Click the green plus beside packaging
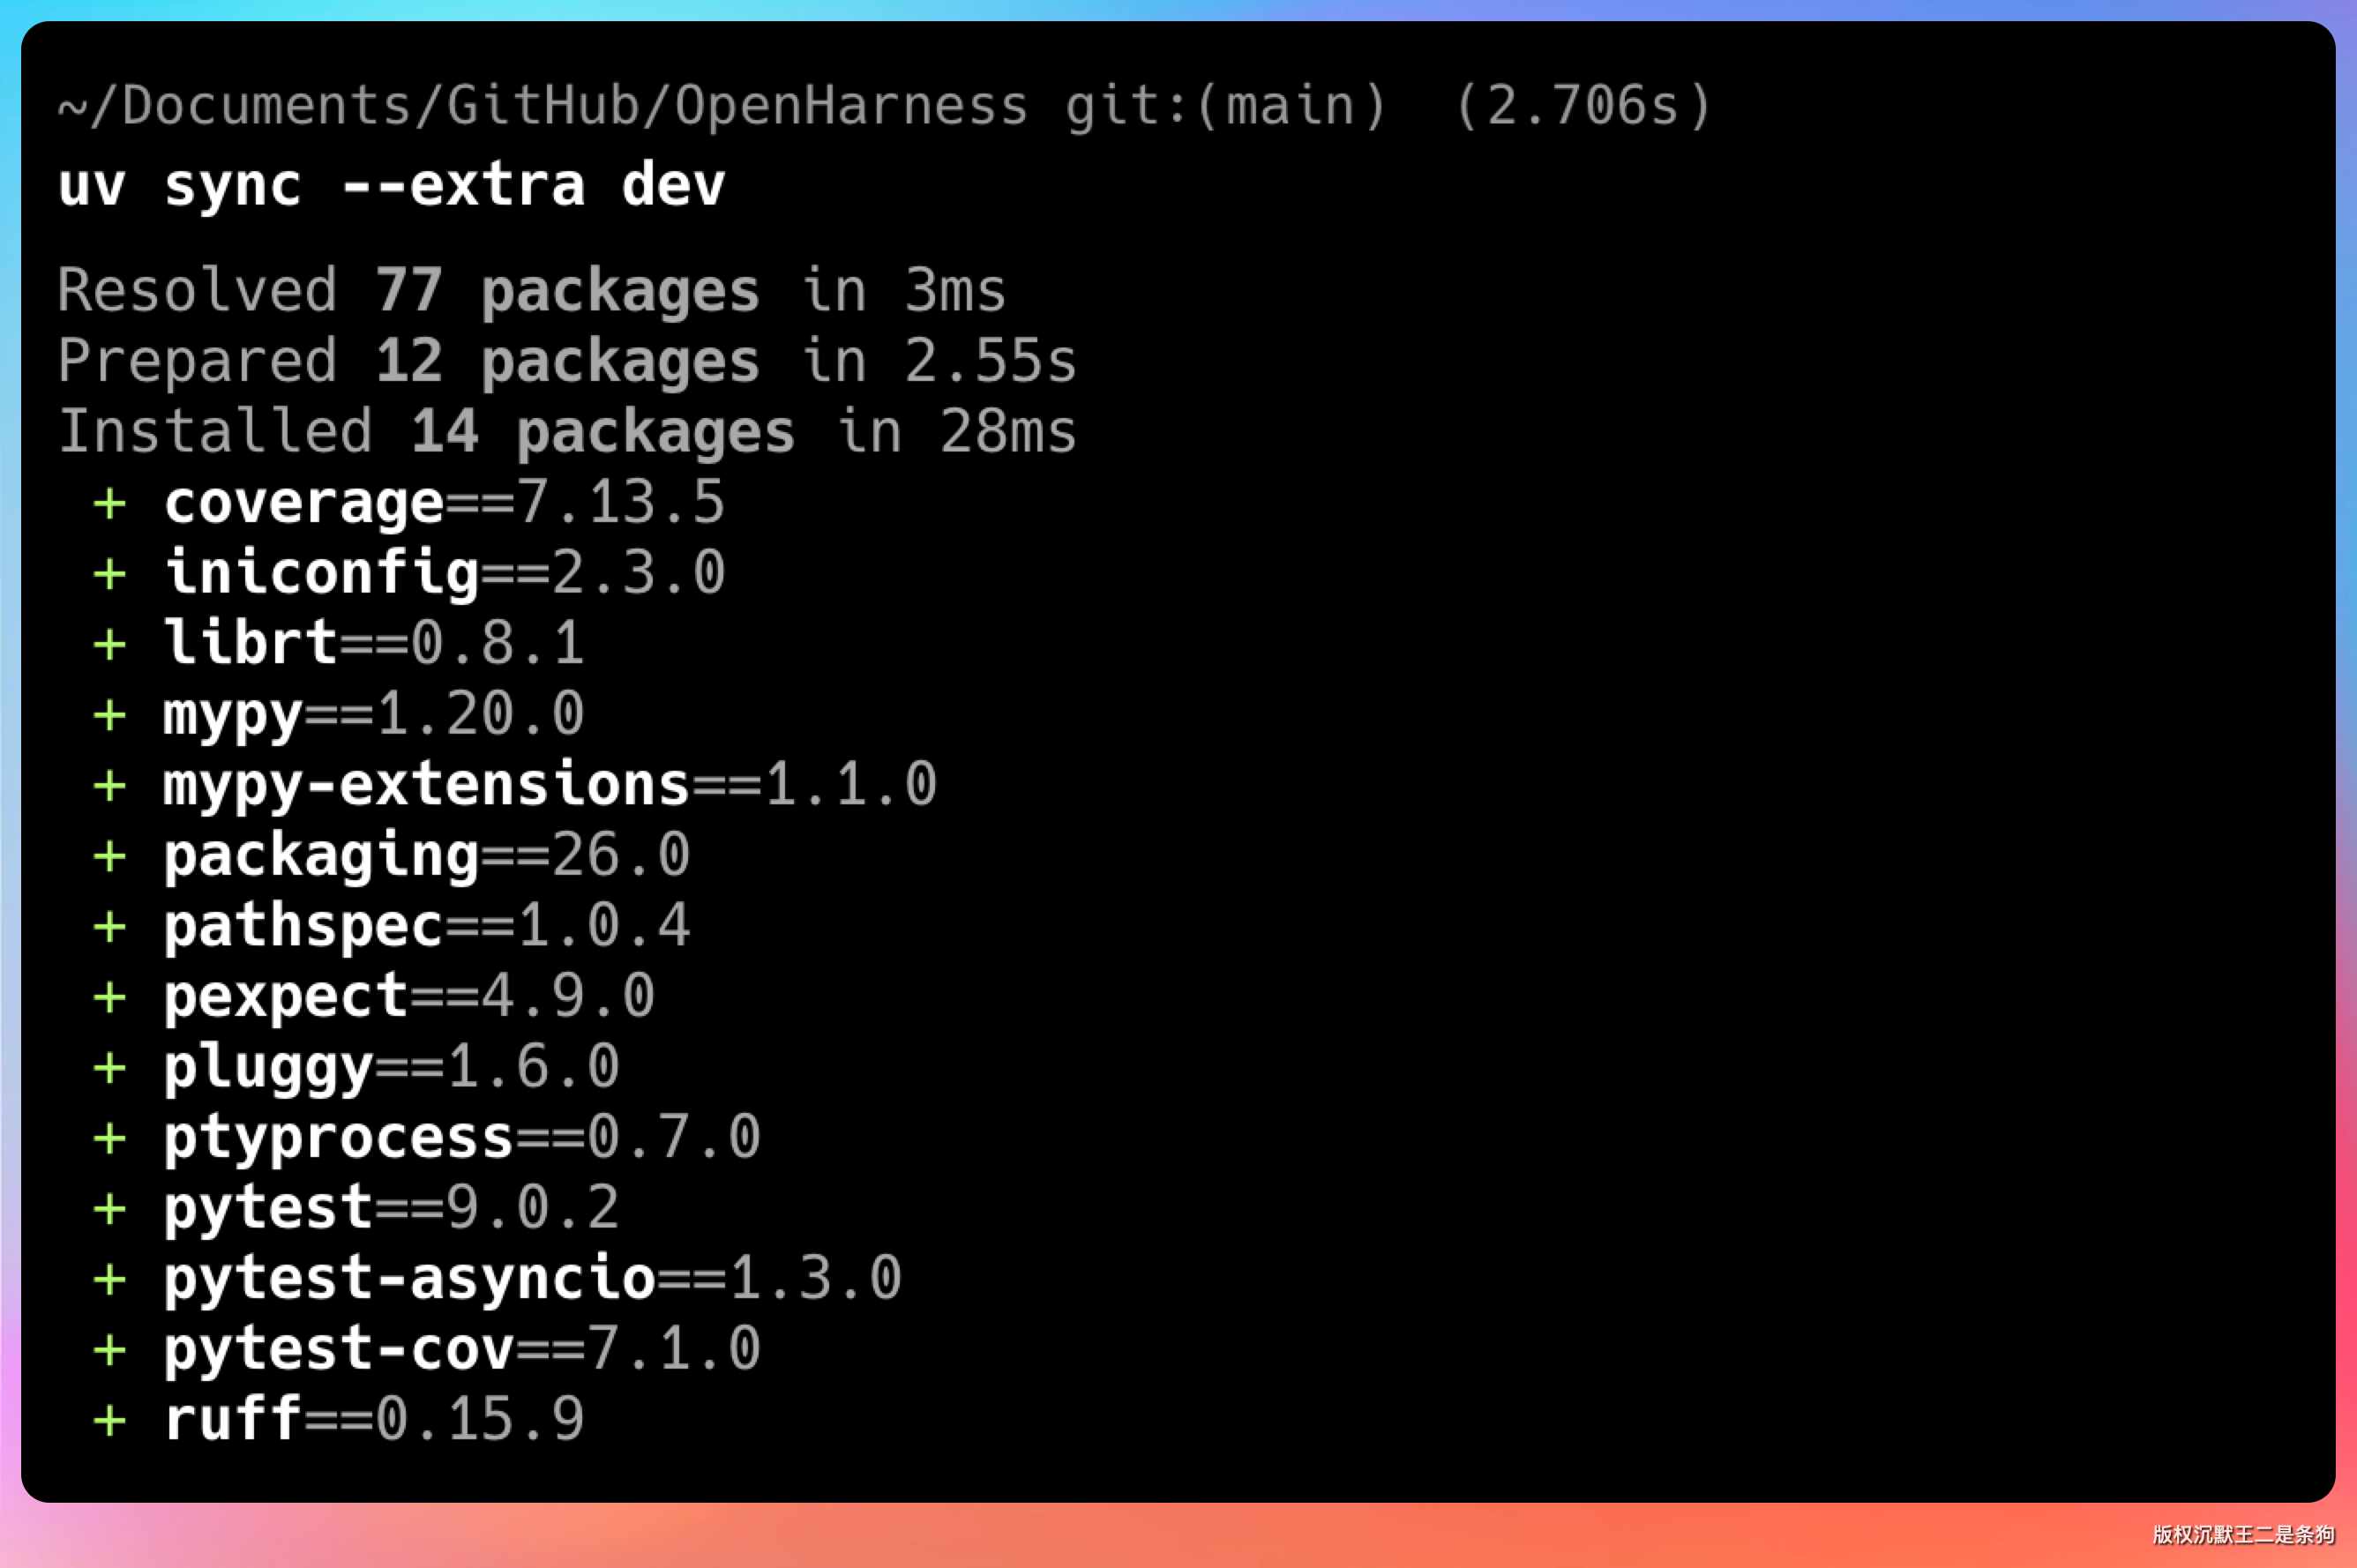The height and width of the screenshot is (1568, 2357). (109, 856)
